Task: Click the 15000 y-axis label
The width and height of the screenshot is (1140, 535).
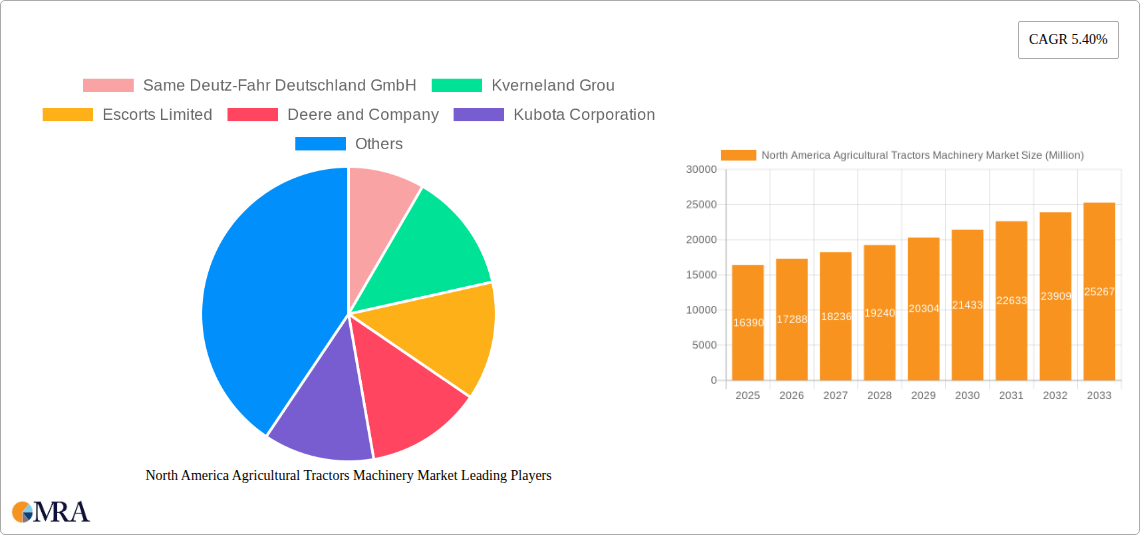Action: point(702,275)
